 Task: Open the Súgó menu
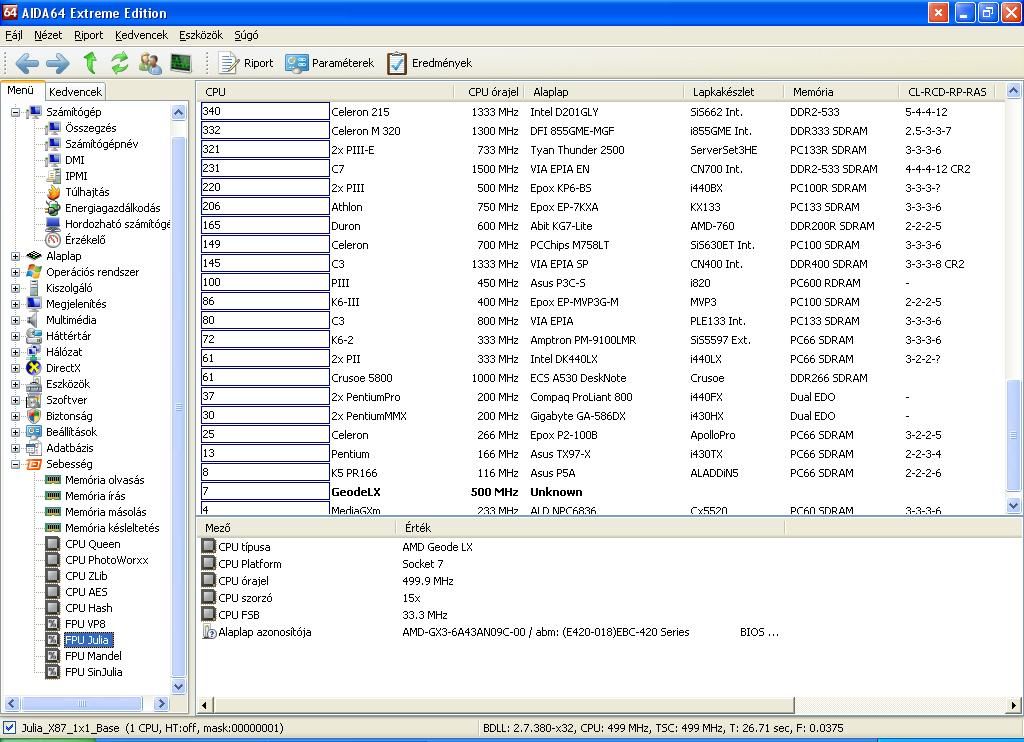pyautogui.click(x=246, y=35)
